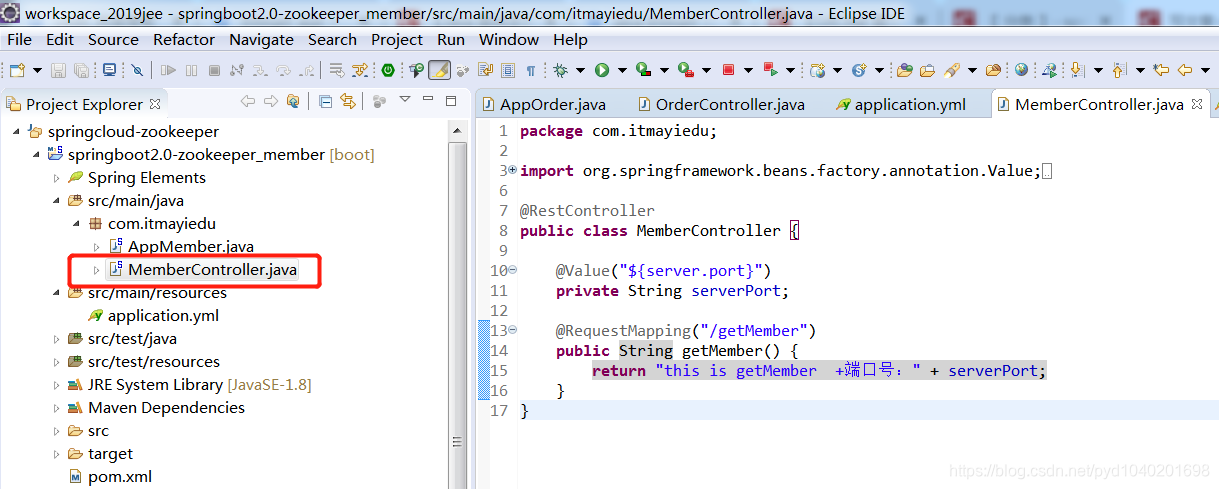The height and width of the screenshot is (489, 1219).
Task: Click the Back navigation yellow arrow
Action: [1185, 70]
